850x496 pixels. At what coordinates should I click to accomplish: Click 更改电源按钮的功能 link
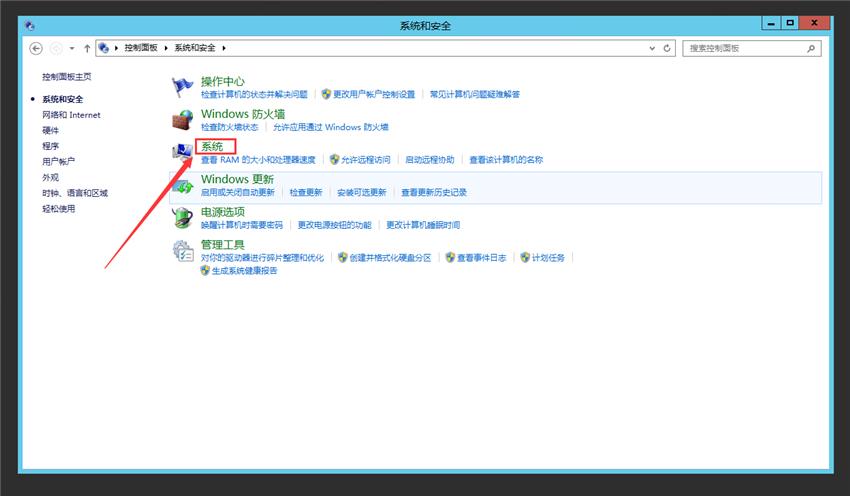[x=334, y=225]
